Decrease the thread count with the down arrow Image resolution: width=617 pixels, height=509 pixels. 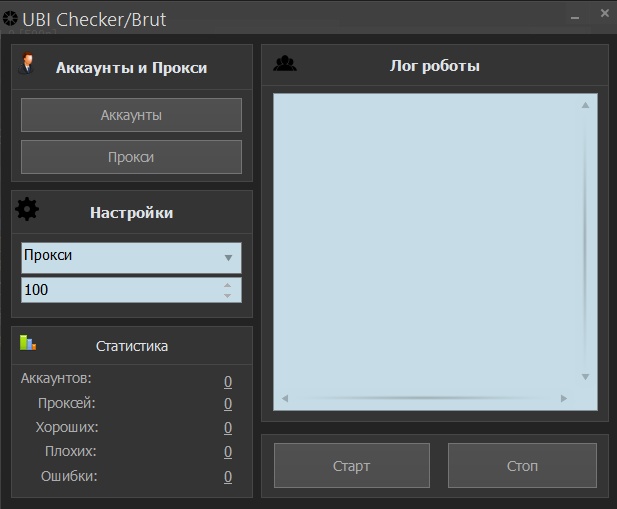pos(227,295)
